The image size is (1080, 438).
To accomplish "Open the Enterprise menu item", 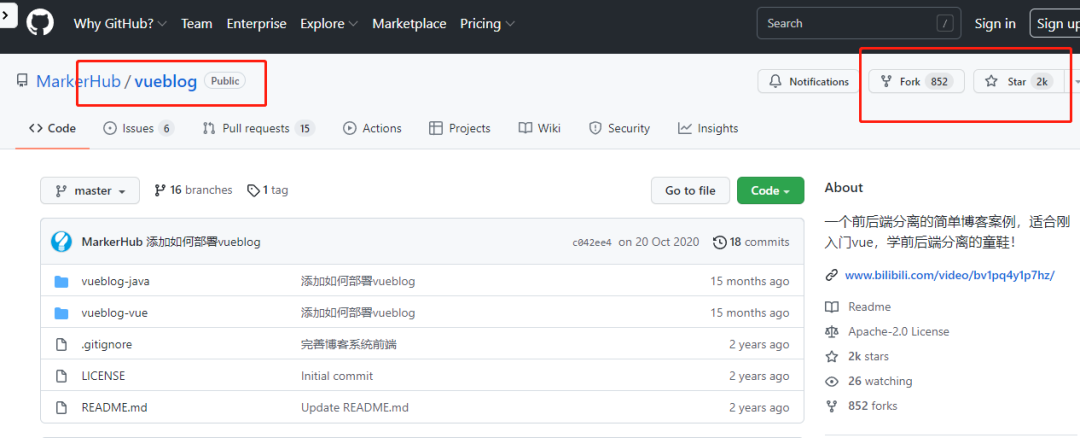I will coord(256,23).
